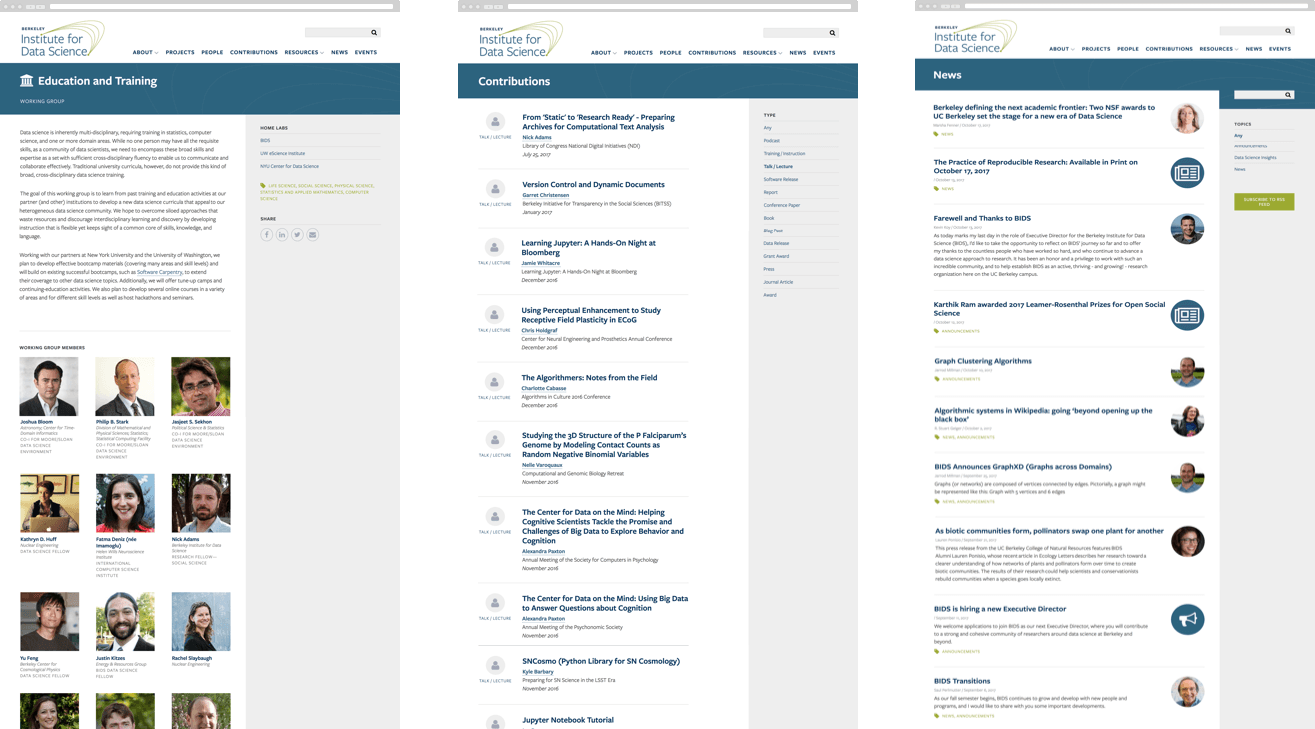Click the avatar icon for The Algorithmers talk
Screen dimensions: 1315x729
coord(494,382)
